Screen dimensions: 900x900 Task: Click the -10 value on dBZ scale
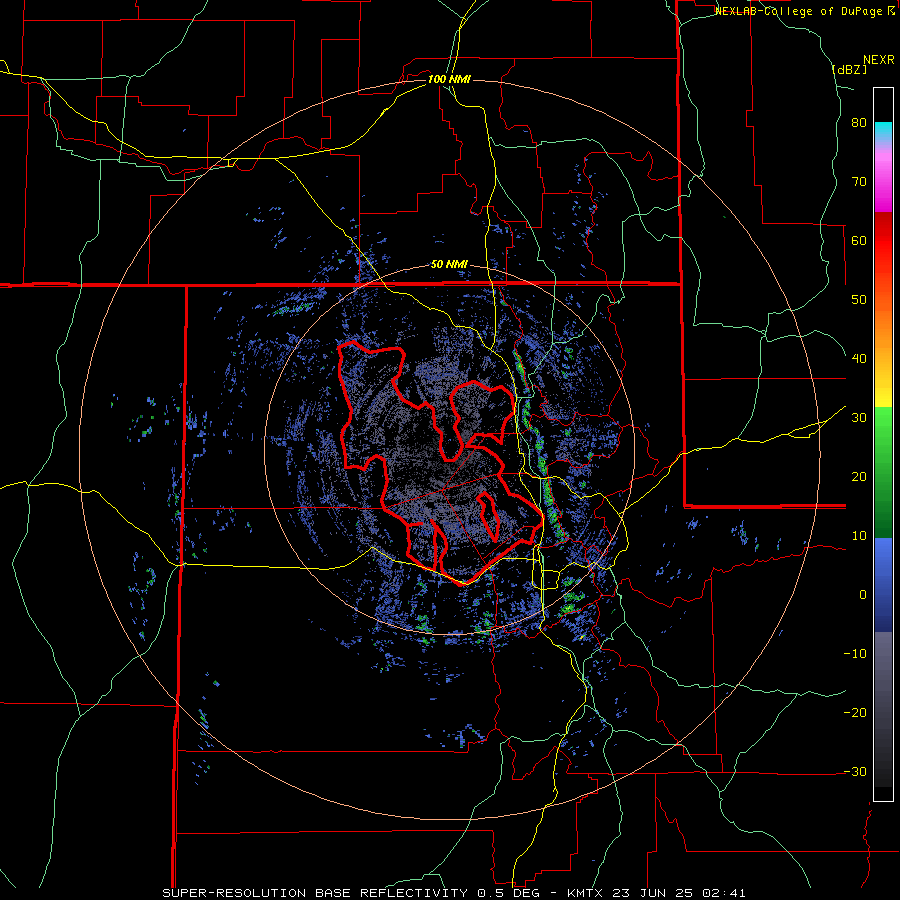pyautogui.click(x=855, y=654)
